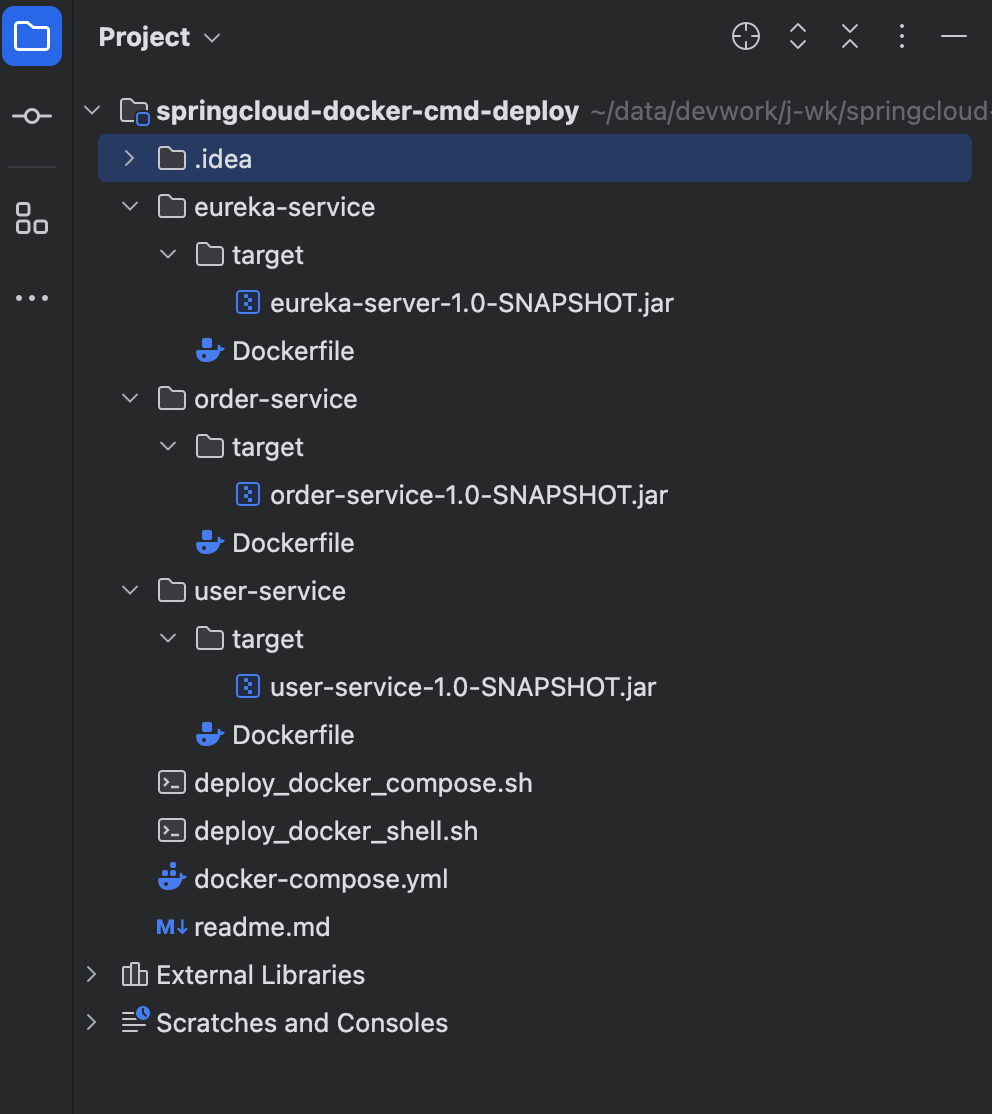Screen dimensions: 992x1114
Task: Select the Dockerfile under user-service
Action: coord(294,735)
